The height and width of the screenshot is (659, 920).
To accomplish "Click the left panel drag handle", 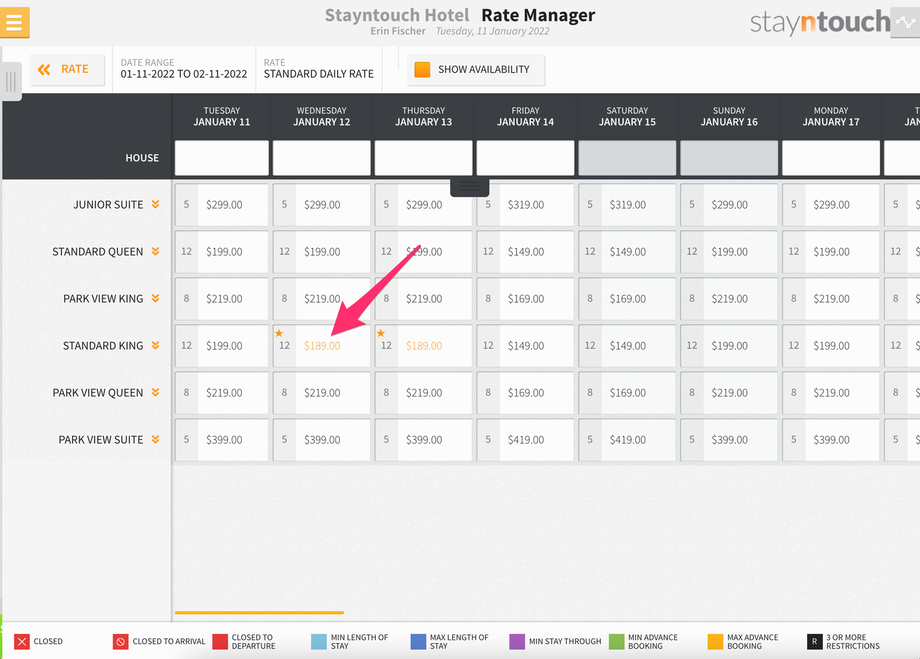I will (x=11, y=82).
